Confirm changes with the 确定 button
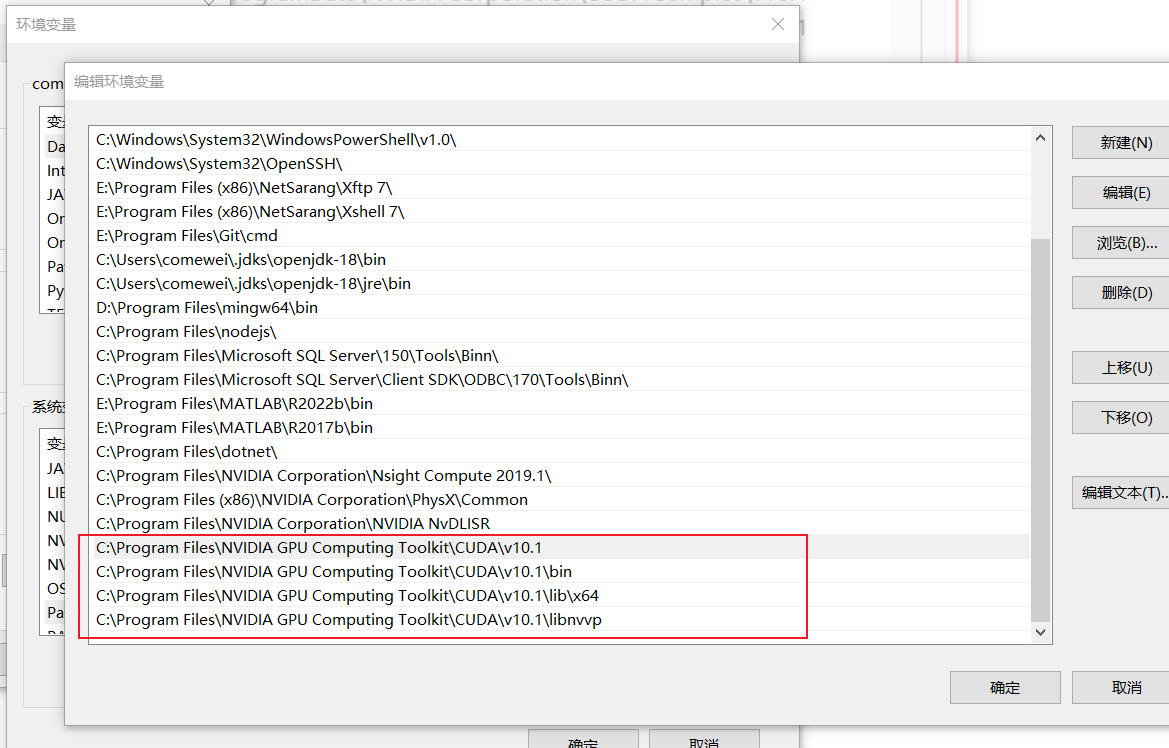Image resolution: width=1169 pixels, height=748 pixels. (x=1004, y=687)
